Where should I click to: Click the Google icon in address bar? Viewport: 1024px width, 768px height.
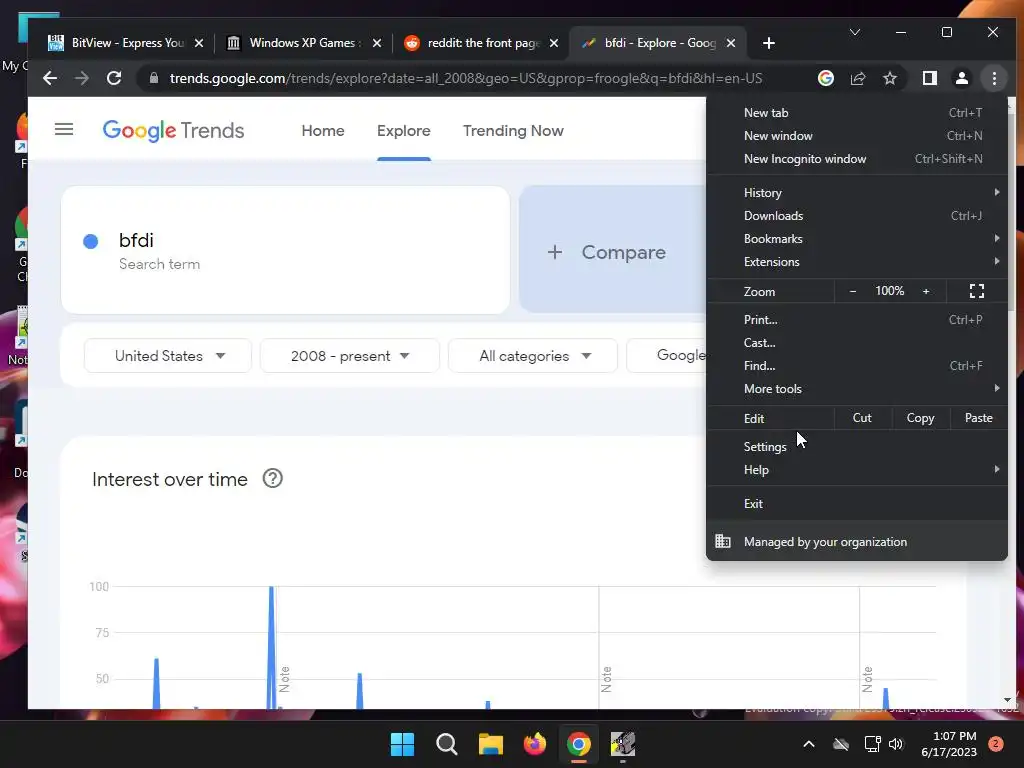[x=825, y=78]
